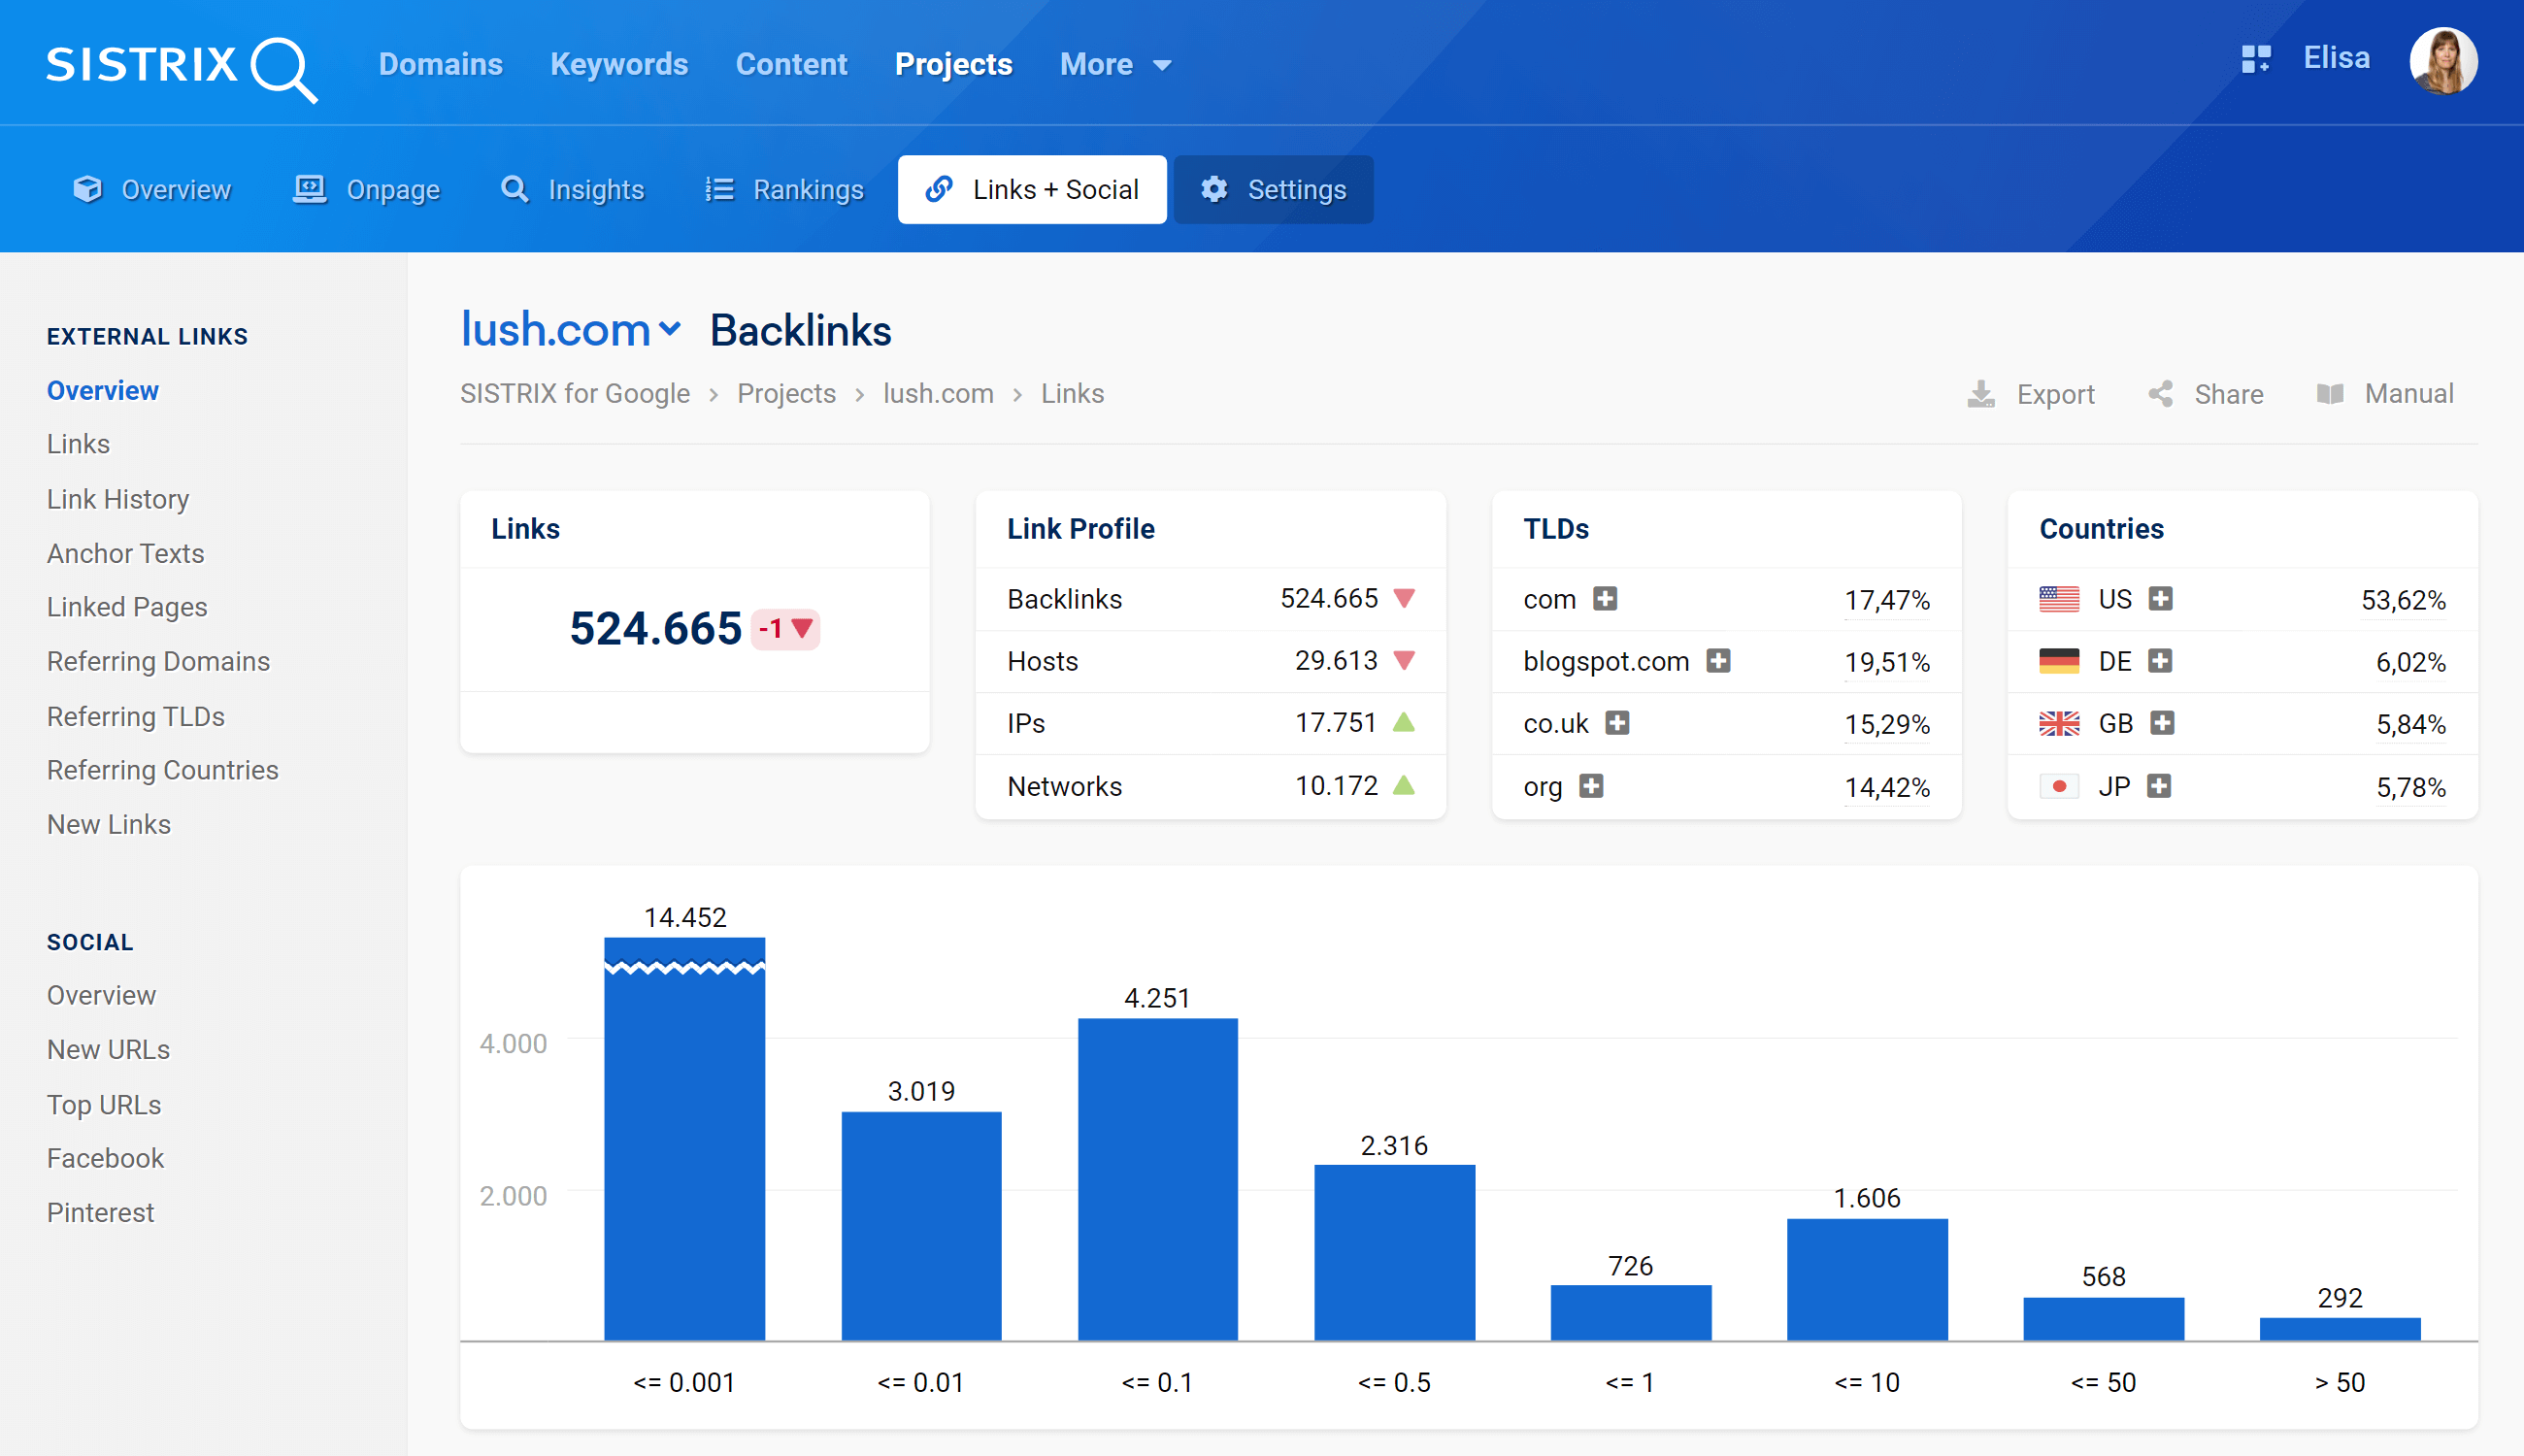Screen dimensions: 2524x1456
Task: Click the red down arrow beside Backlinks
Action: (1404, 599)
